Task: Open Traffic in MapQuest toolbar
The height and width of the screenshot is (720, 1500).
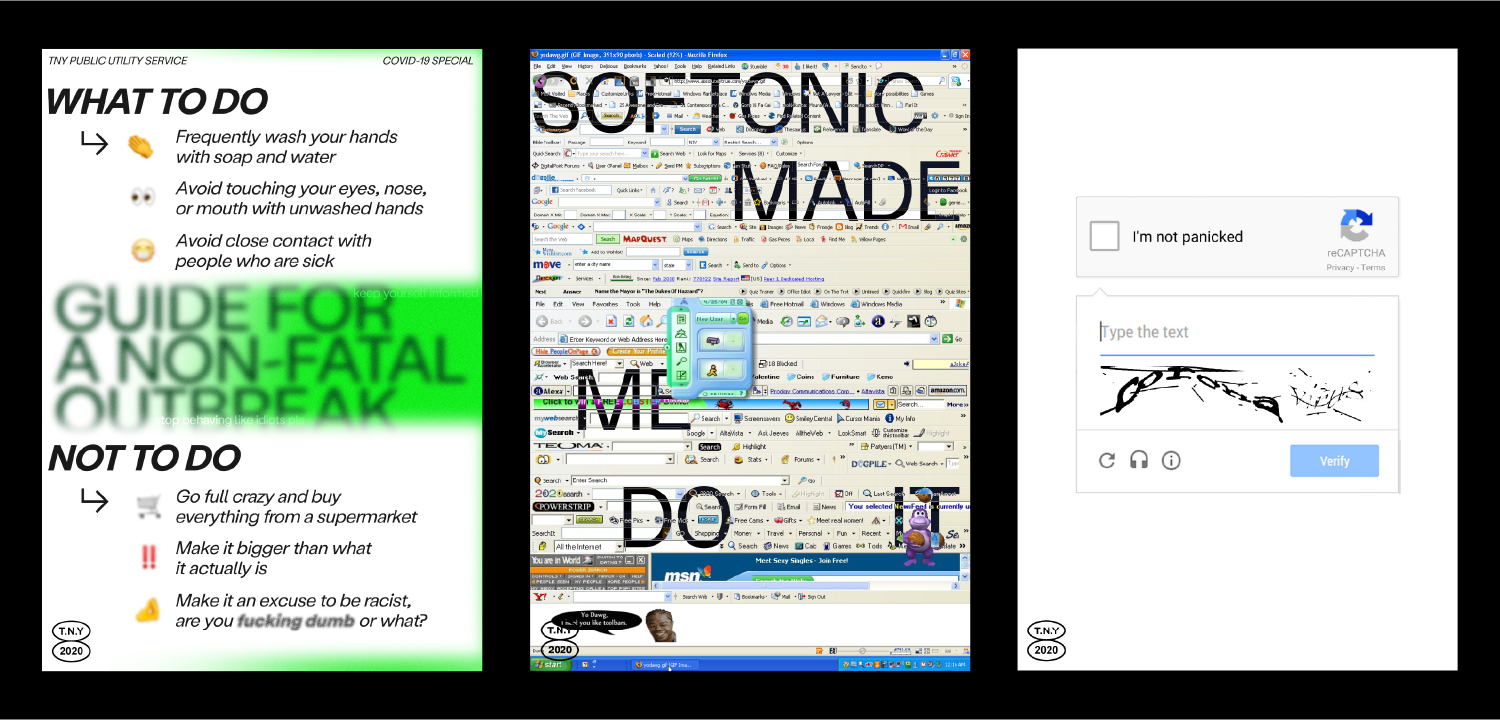Action: pyautogui.click(x=745, y=239)
